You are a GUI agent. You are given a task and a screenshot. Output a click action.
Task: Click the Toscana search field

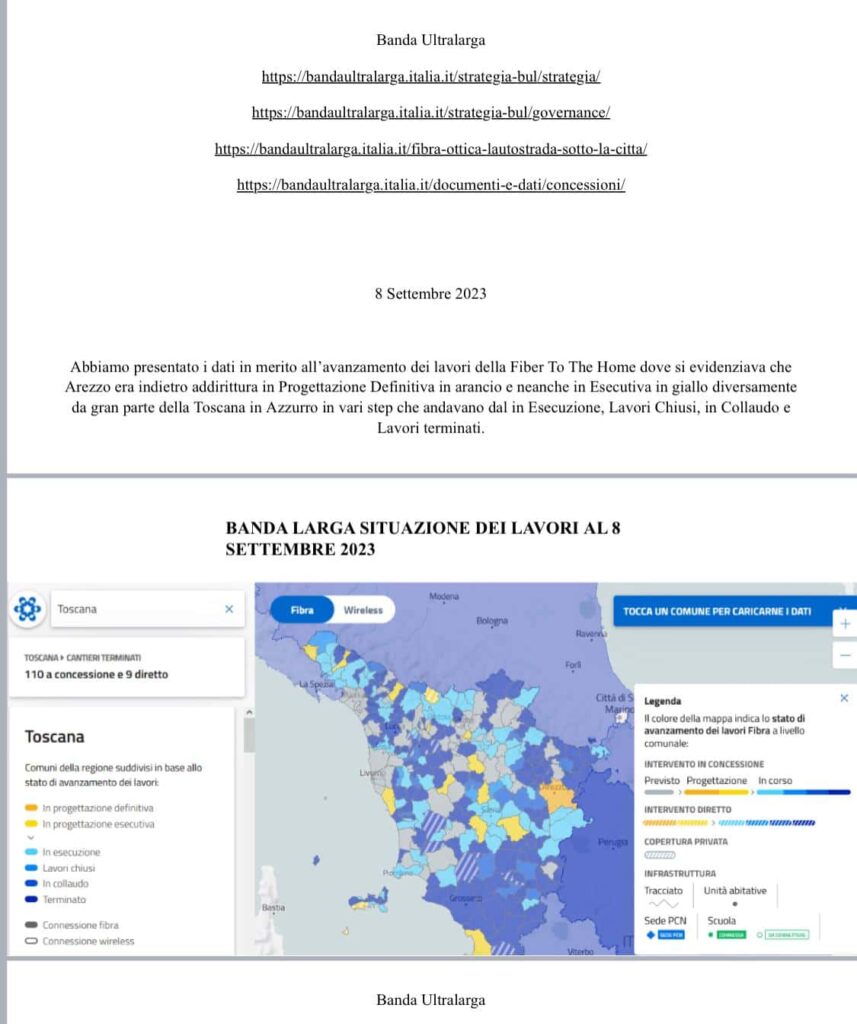[148, 609]
